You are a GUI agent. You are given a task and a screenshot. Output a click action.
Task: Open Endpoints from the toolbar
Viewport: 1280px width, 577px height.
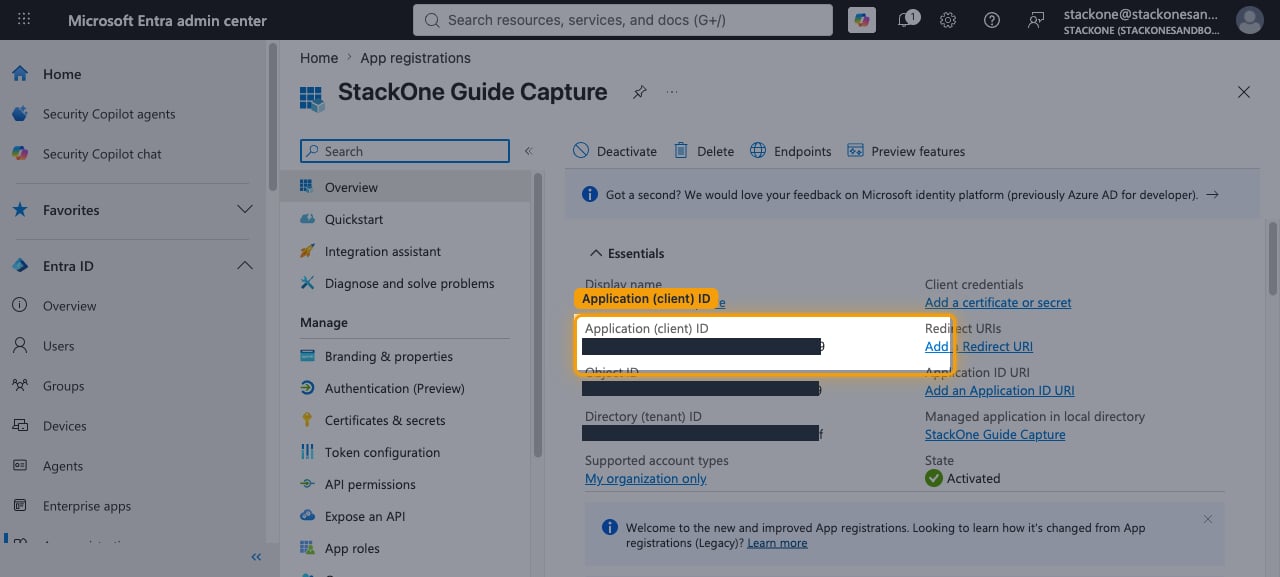[x=790, y=151]
